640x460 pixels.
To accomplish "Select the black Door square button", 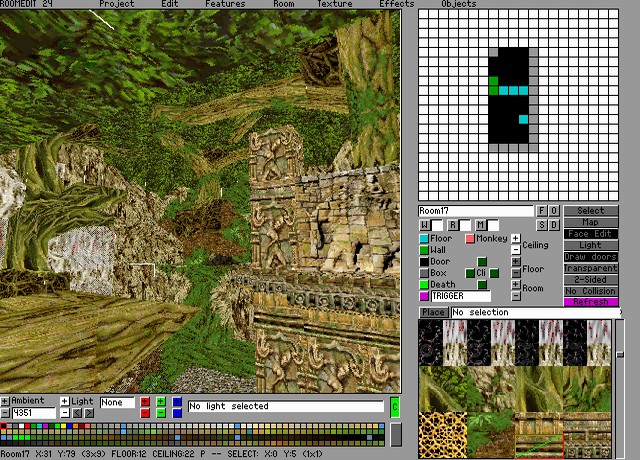I will tap(424, 262).
